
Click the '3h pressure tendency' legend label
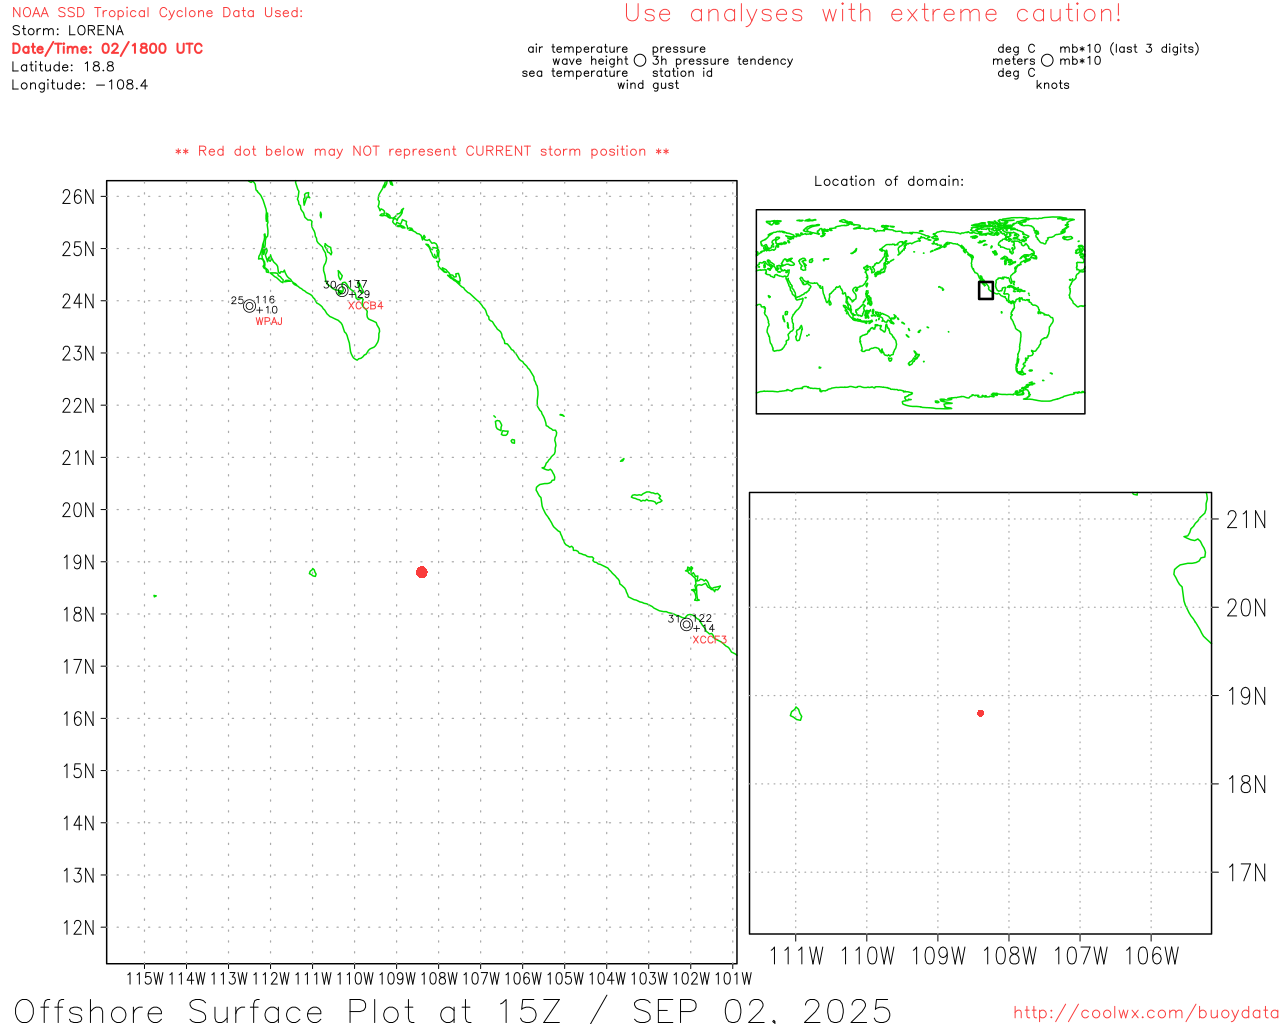[x=723, y=60]
